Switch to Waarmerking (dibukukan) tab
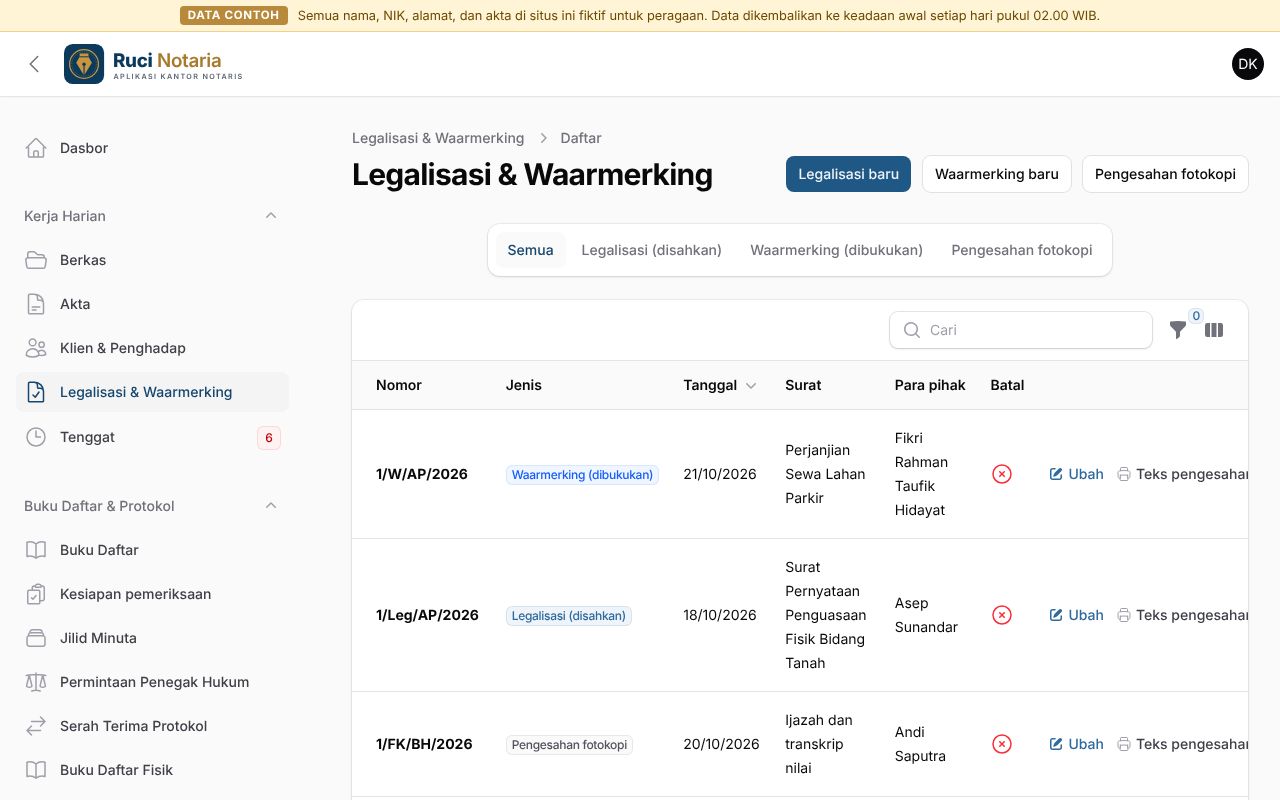 coord(836,250)
